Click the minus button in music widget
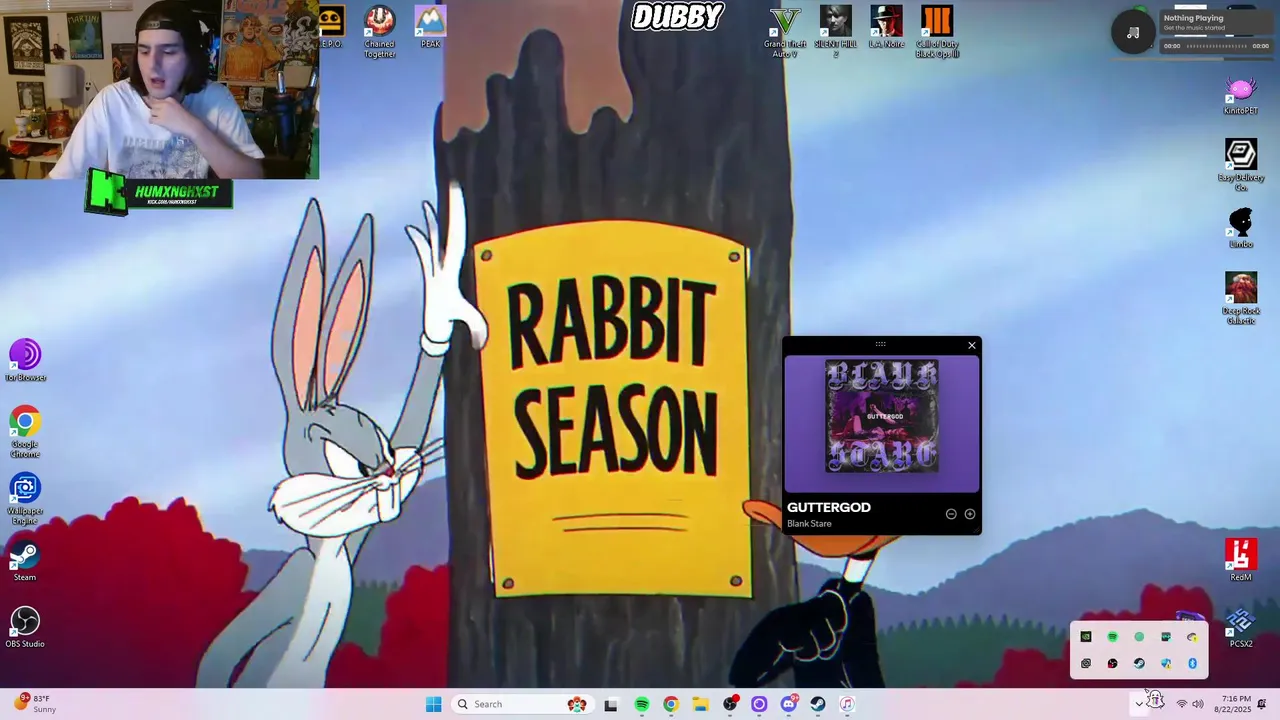Screen dimensions: 1280x720 pos(951,514)
